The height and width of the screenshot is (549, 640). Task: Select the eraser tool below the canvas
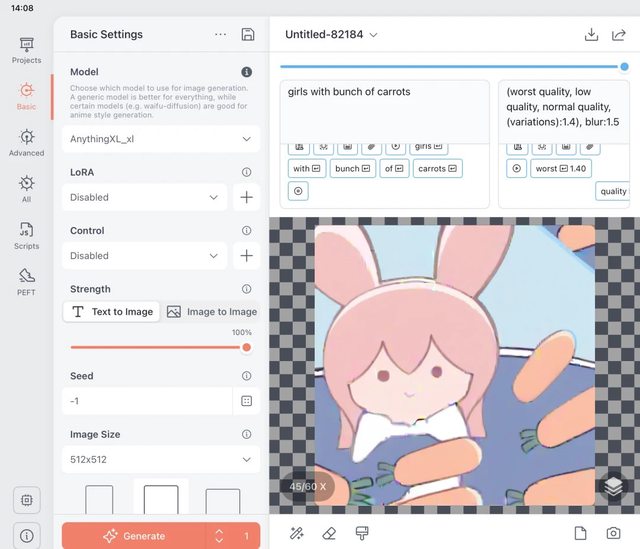coord(328,534)
